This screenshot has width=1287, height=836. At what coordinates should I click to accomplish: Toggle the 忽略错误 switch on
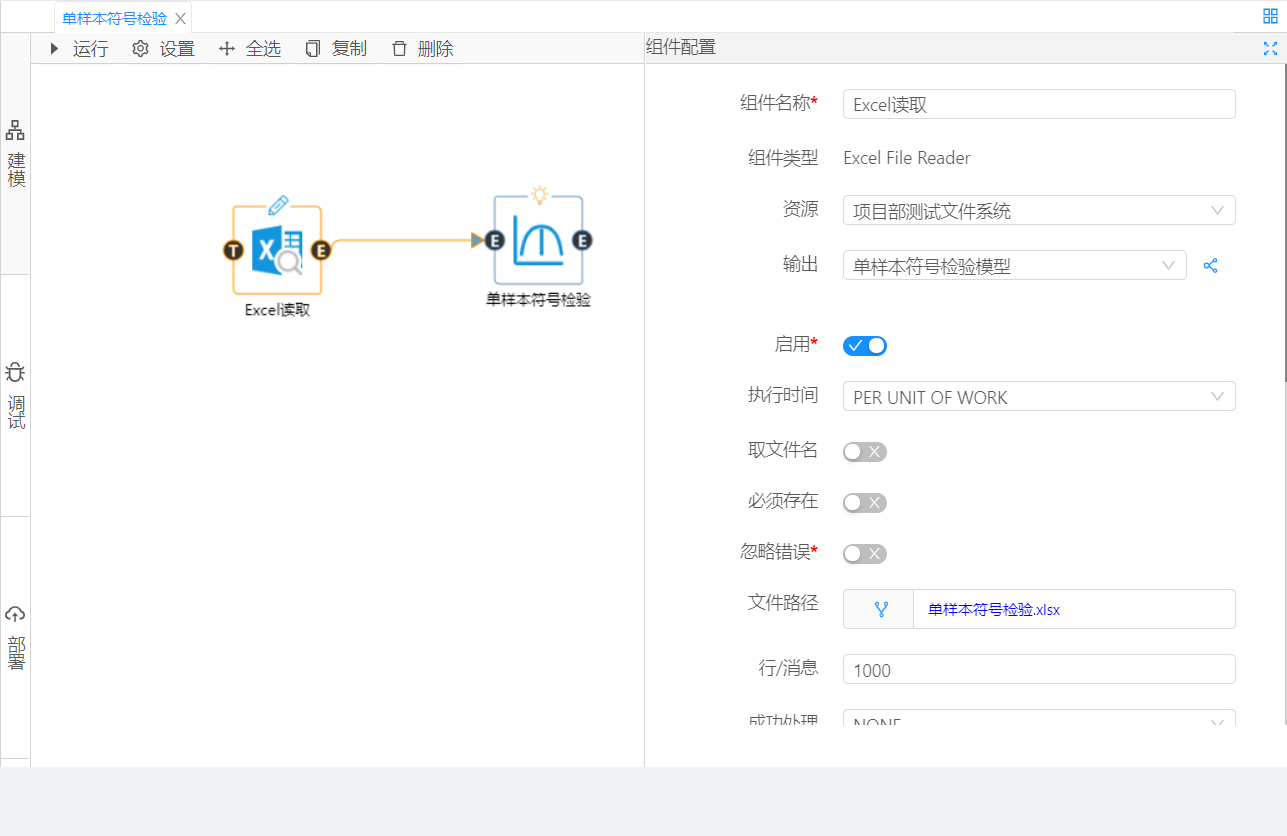(x=865, y=554)
